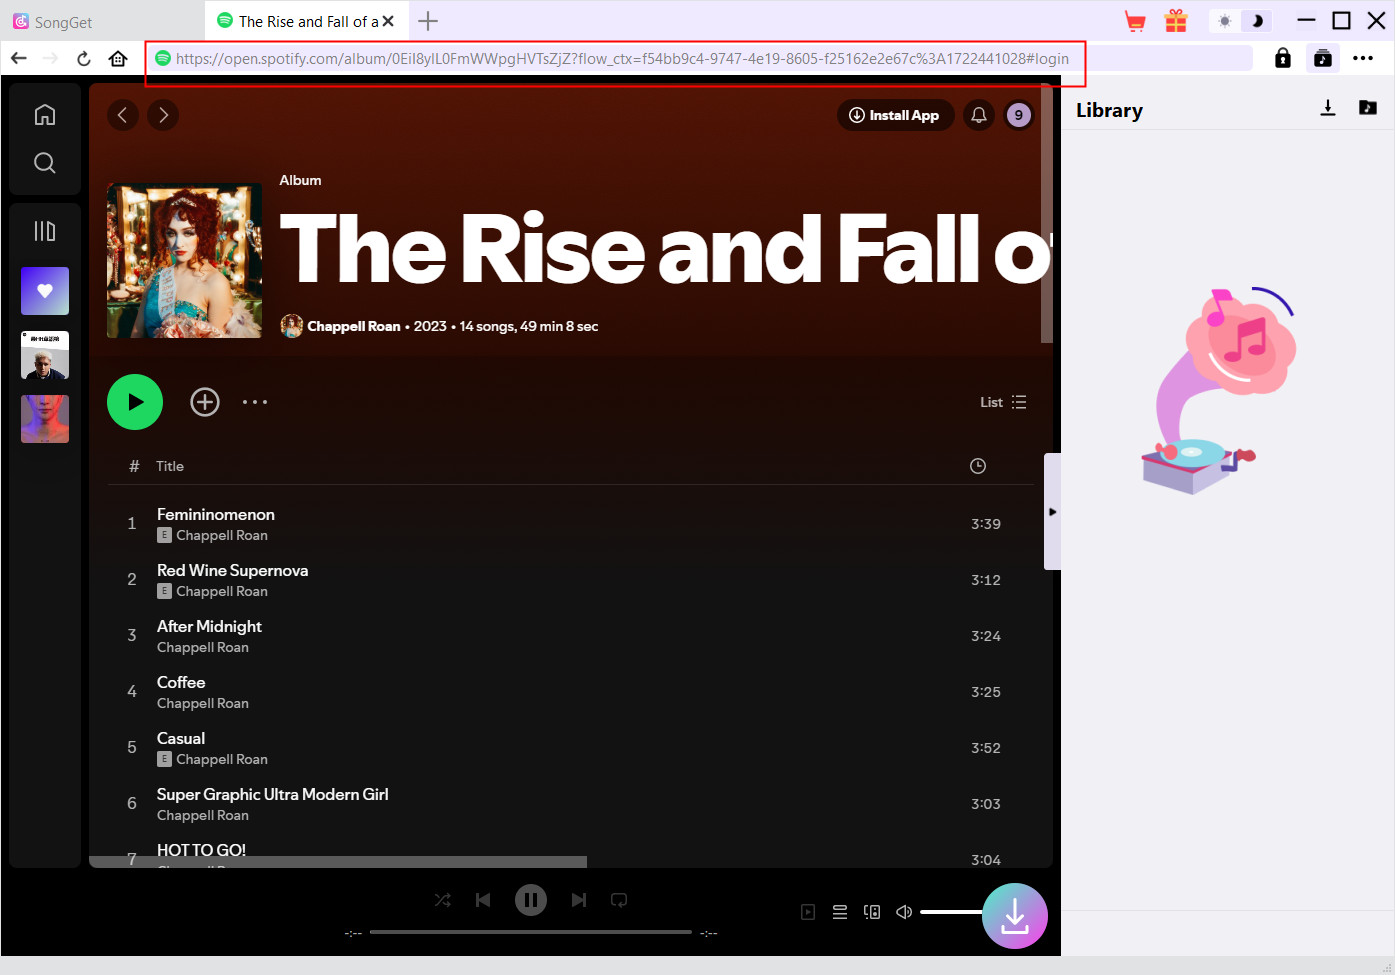
Task: Click the round download button
Action: (1014, 915)
